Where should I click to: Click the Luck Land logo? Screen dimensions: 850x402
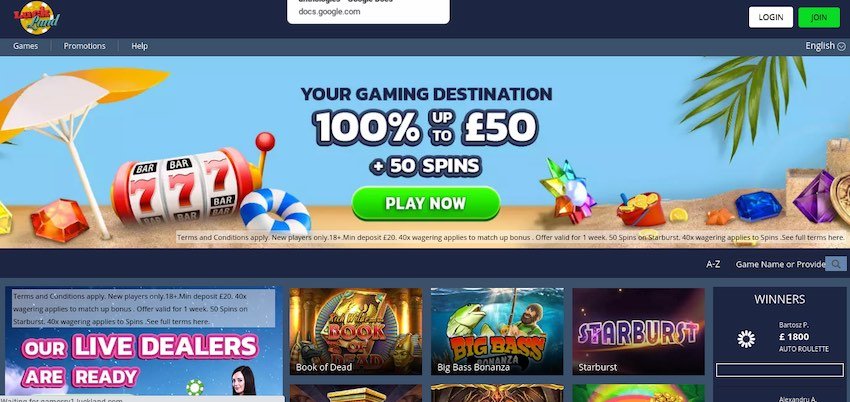[x=37, y=17]
